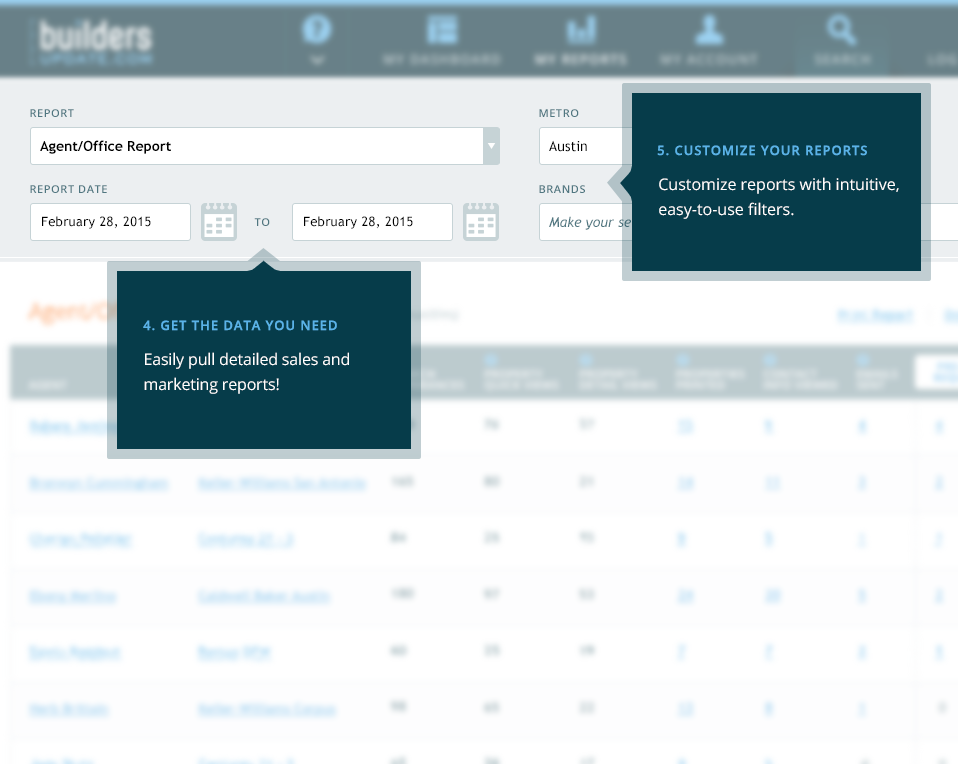Expand the chevron under the help icon
Viewport: 958px width, 764px height.
click(x=318, y=58)
